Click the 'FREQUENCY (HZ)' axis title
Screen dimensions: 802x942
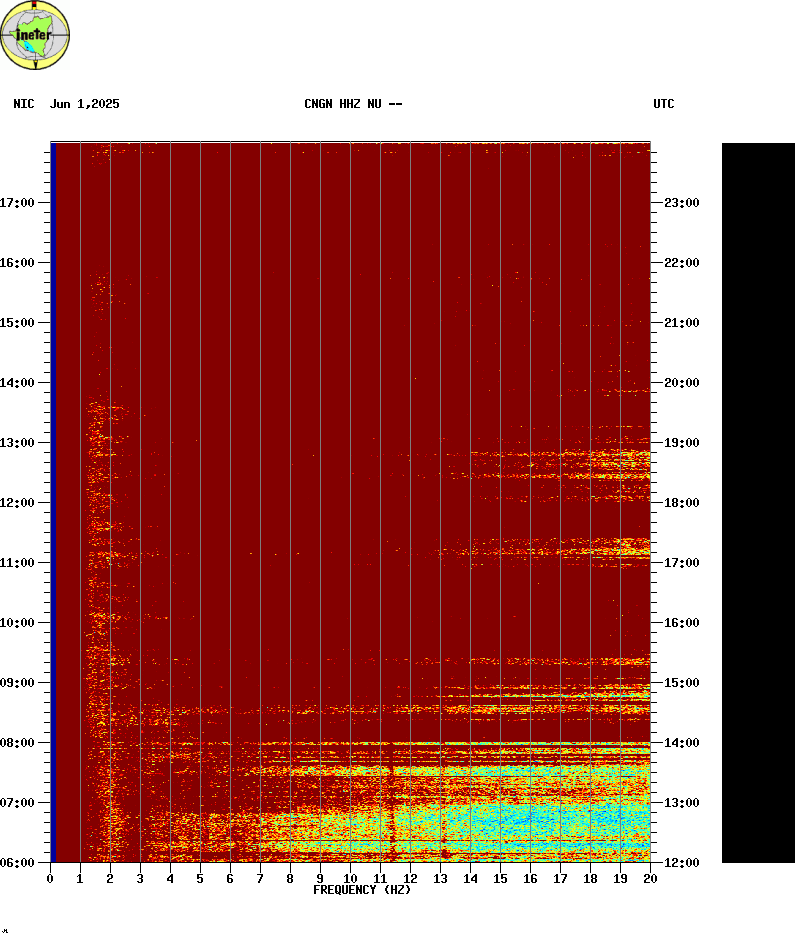point(362,890)
